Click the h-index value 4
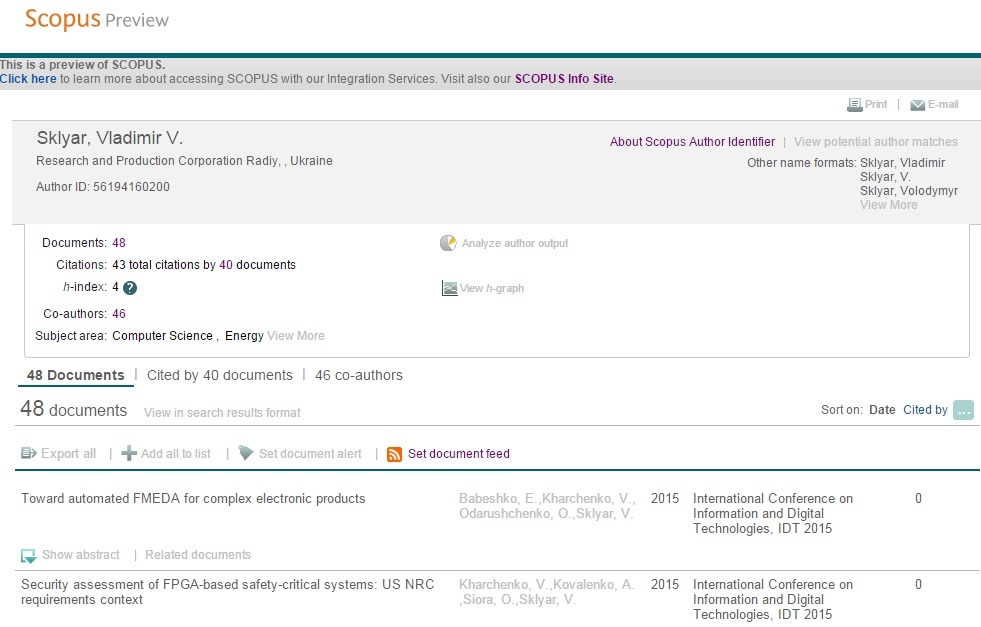Image resolution: width=981 pixels, height=627 pixels. point(115,287)
